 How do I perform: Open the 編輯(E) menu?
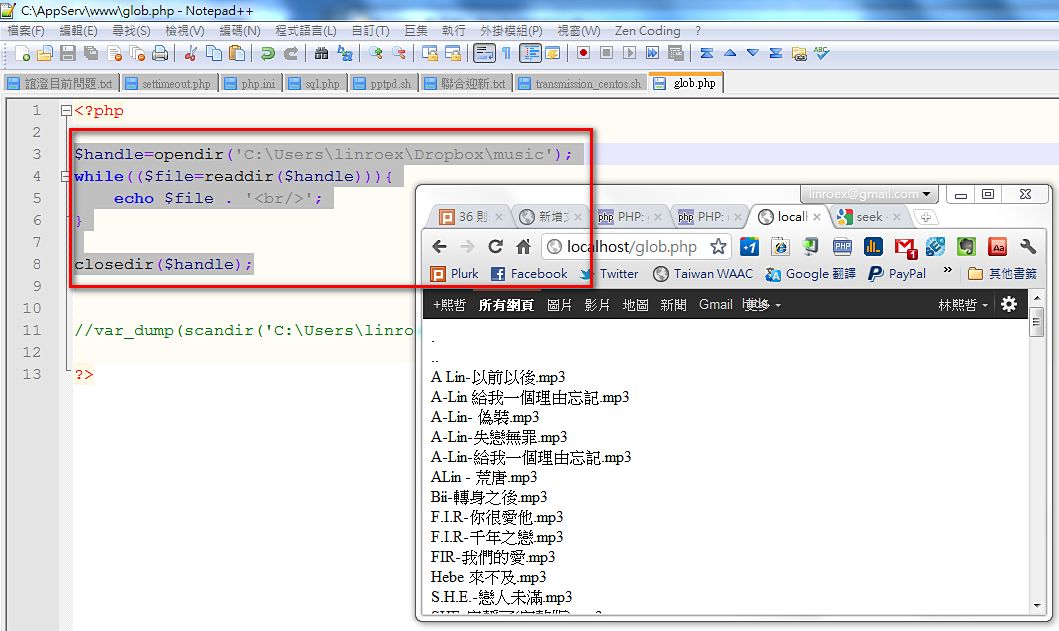(x=78, y=31)
